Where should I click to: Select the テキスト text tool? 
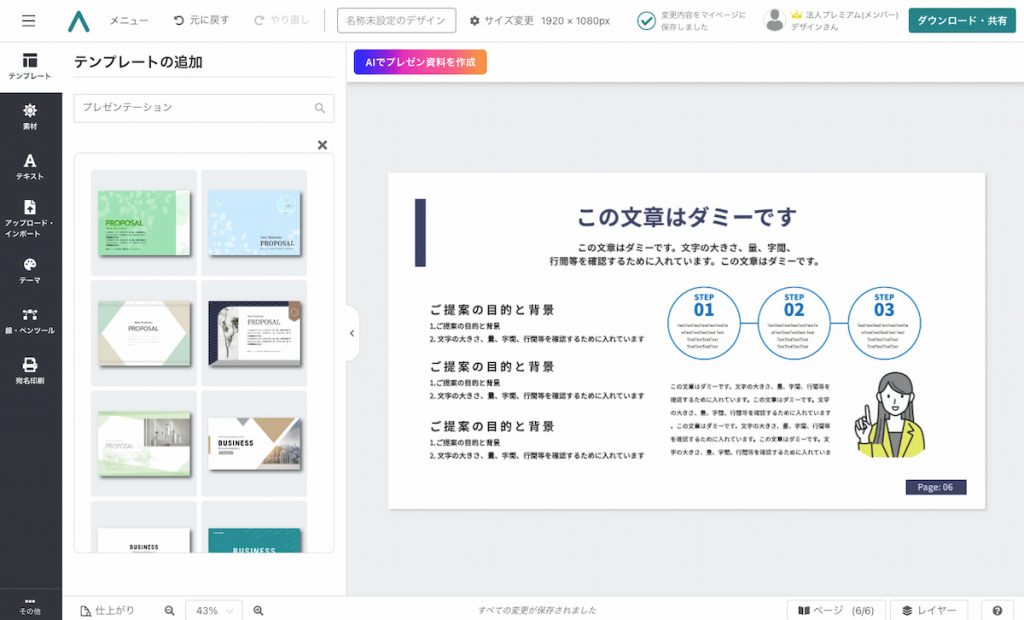tap(30, 166)
